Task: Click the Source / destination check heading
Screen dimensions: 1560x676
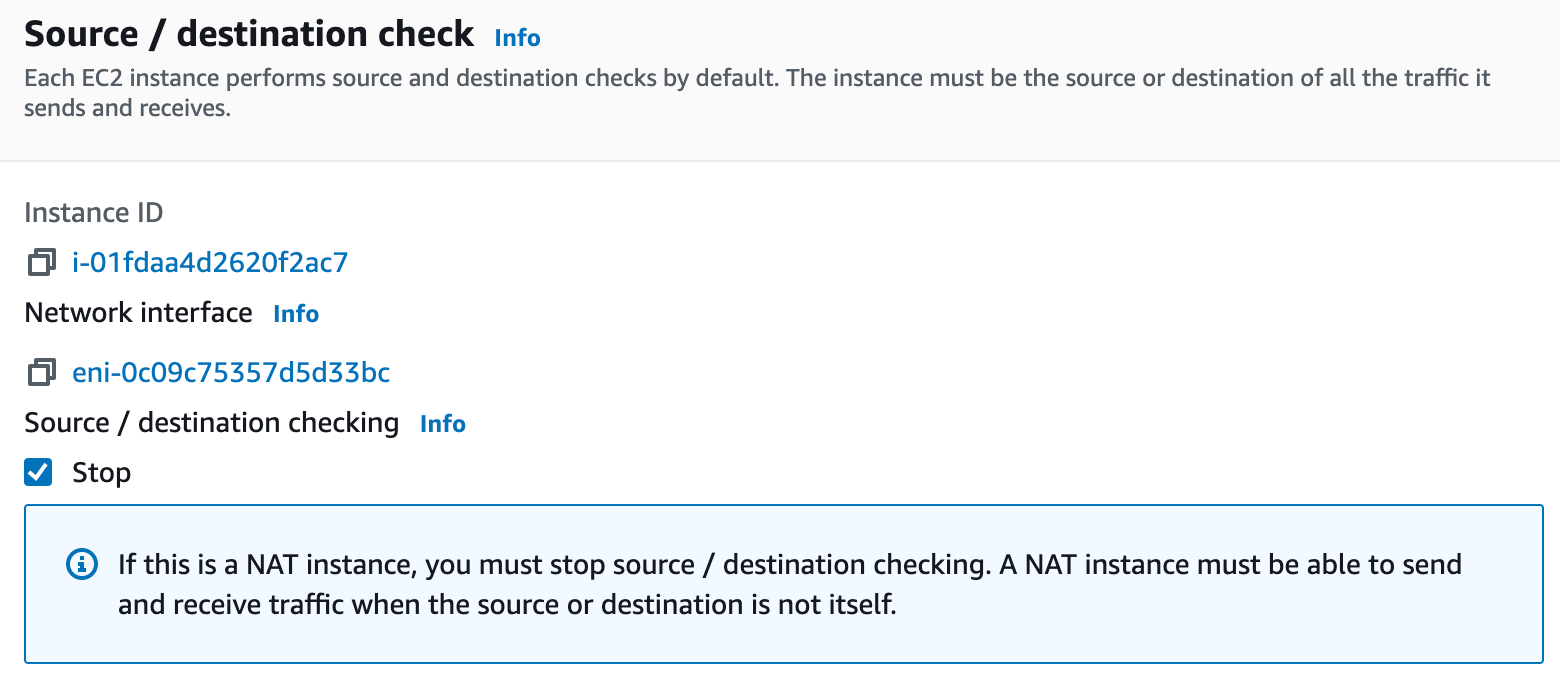Action: coord(249,33)
